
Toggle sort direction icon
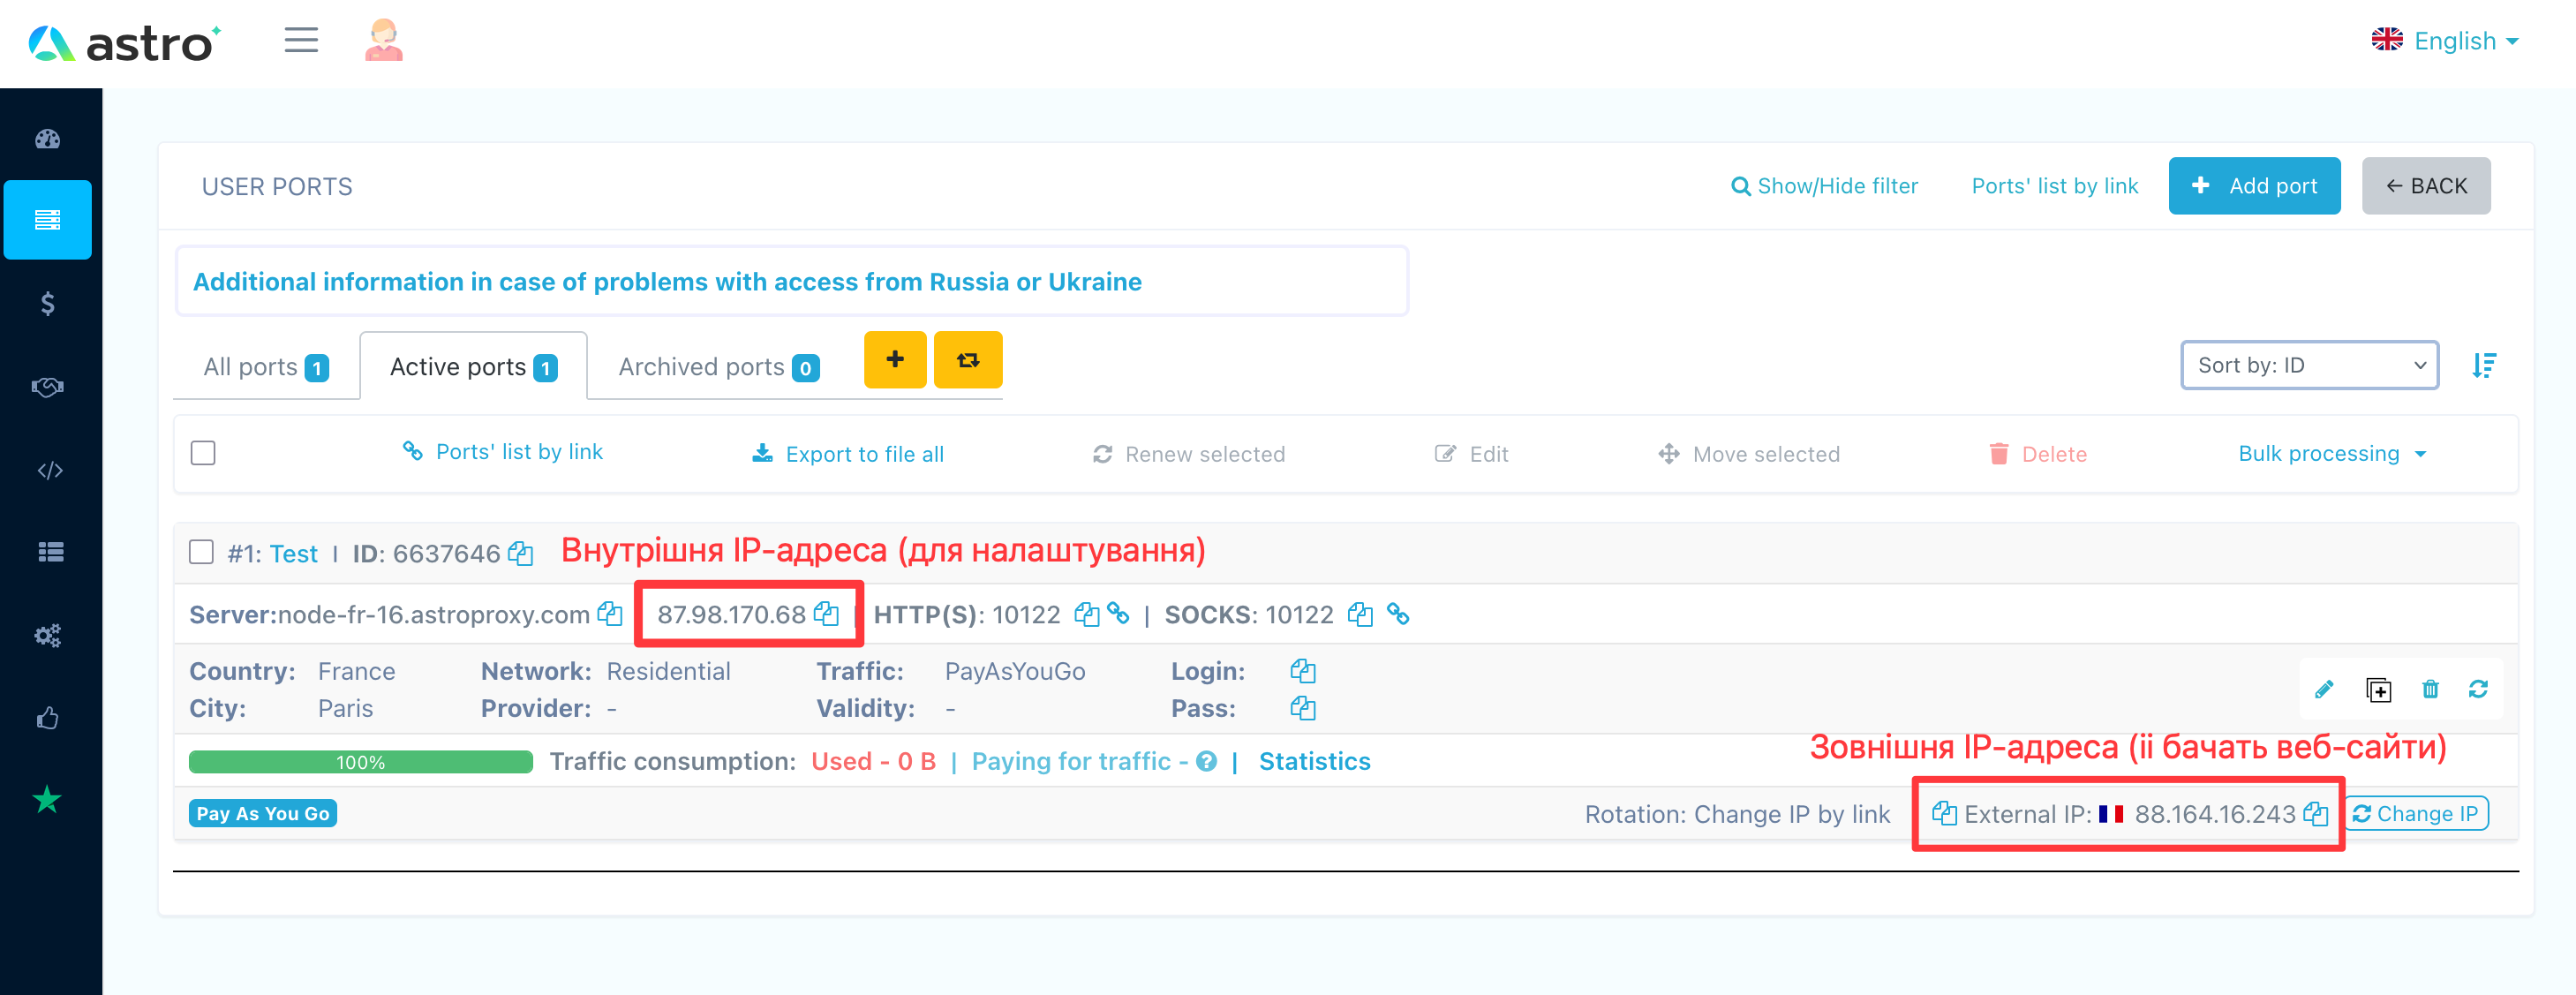(x=2484, y=366)
